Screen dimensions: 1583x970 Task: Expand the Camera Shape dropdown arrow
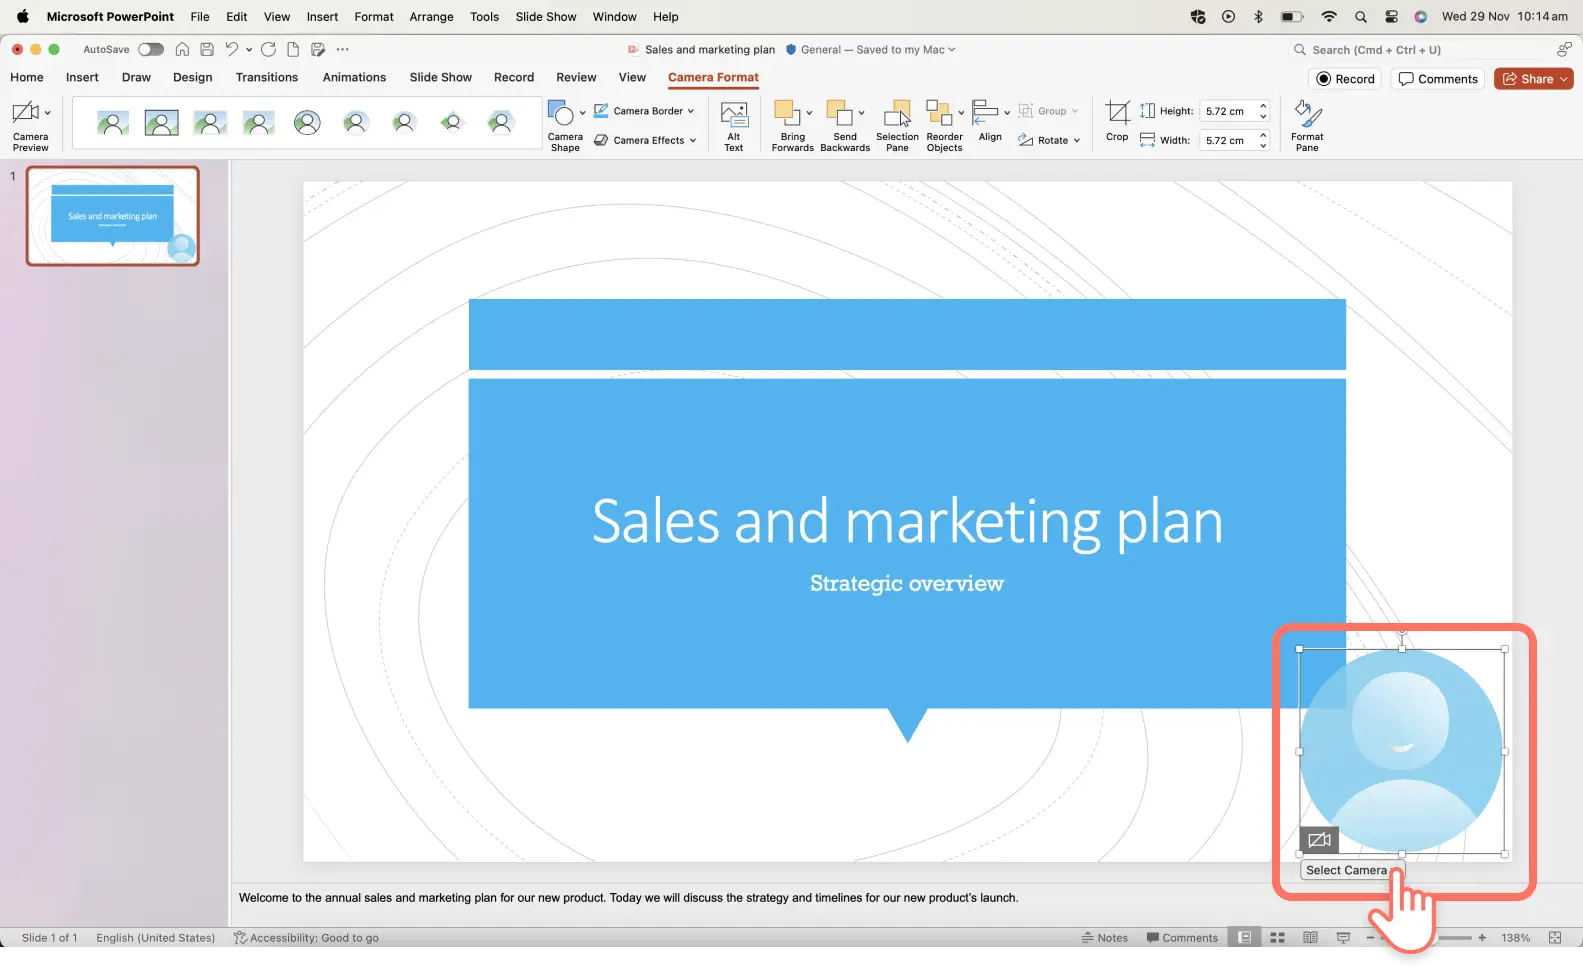[x=582, y=113]
